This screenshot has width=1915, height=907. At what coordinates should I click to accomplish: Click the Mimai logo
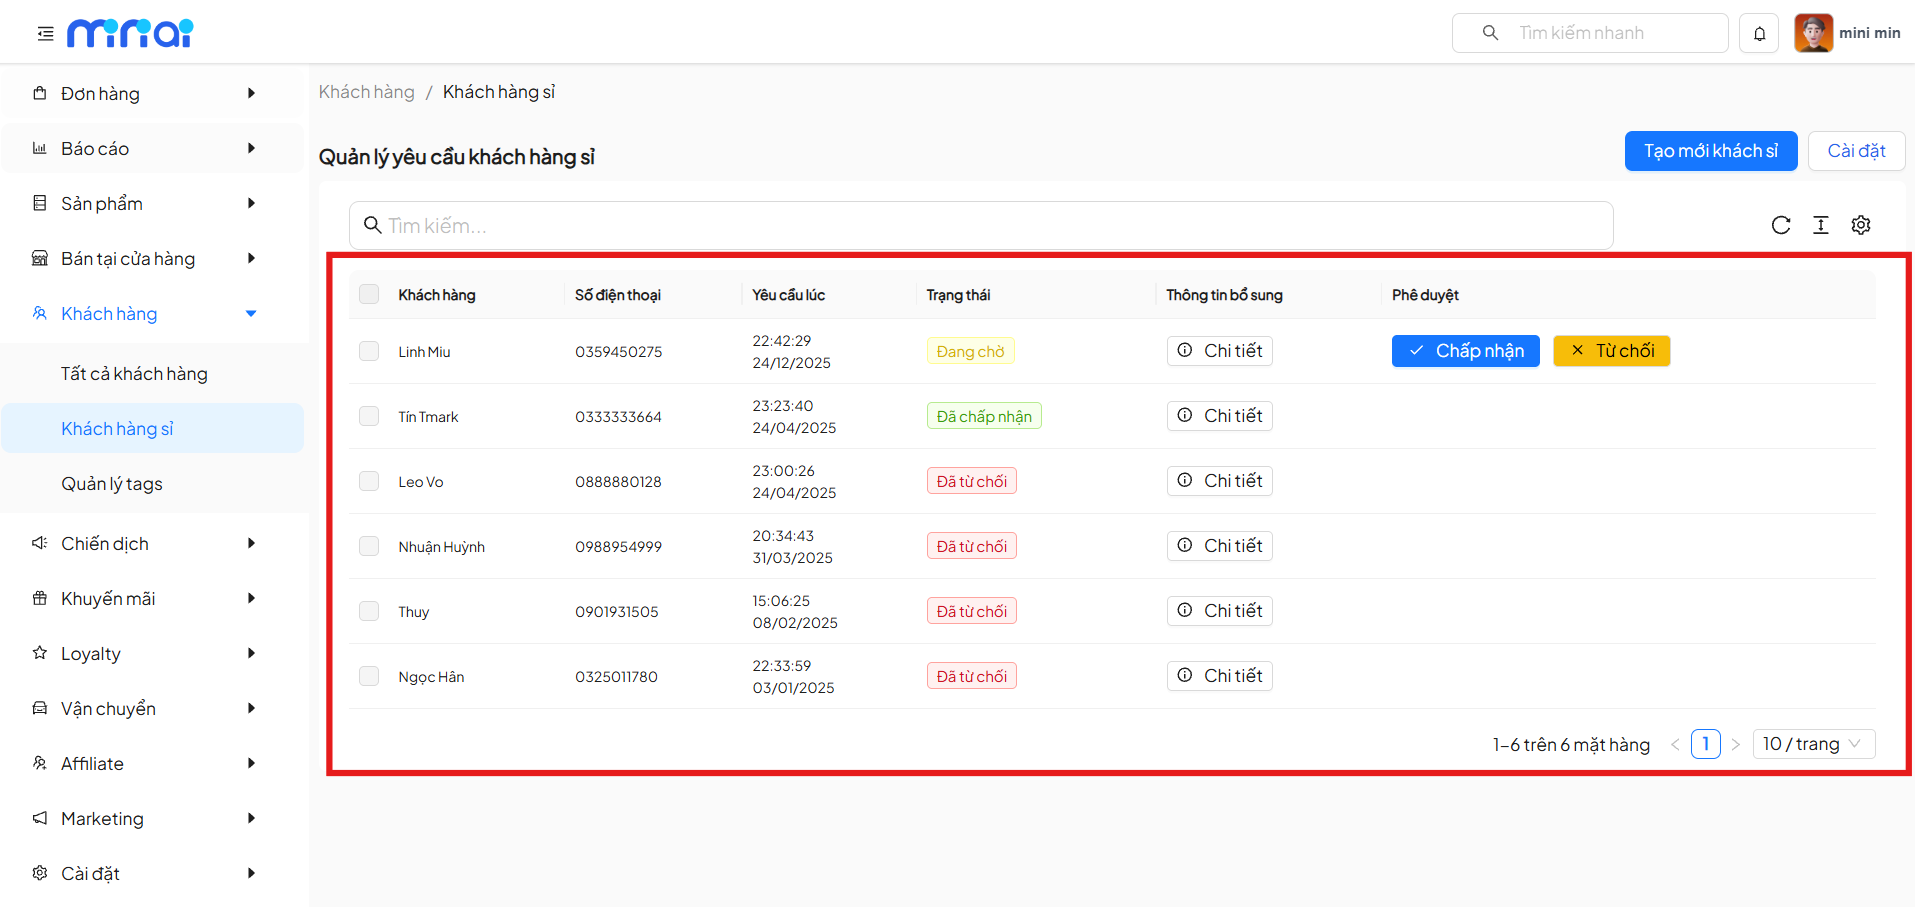pos(130,33)
